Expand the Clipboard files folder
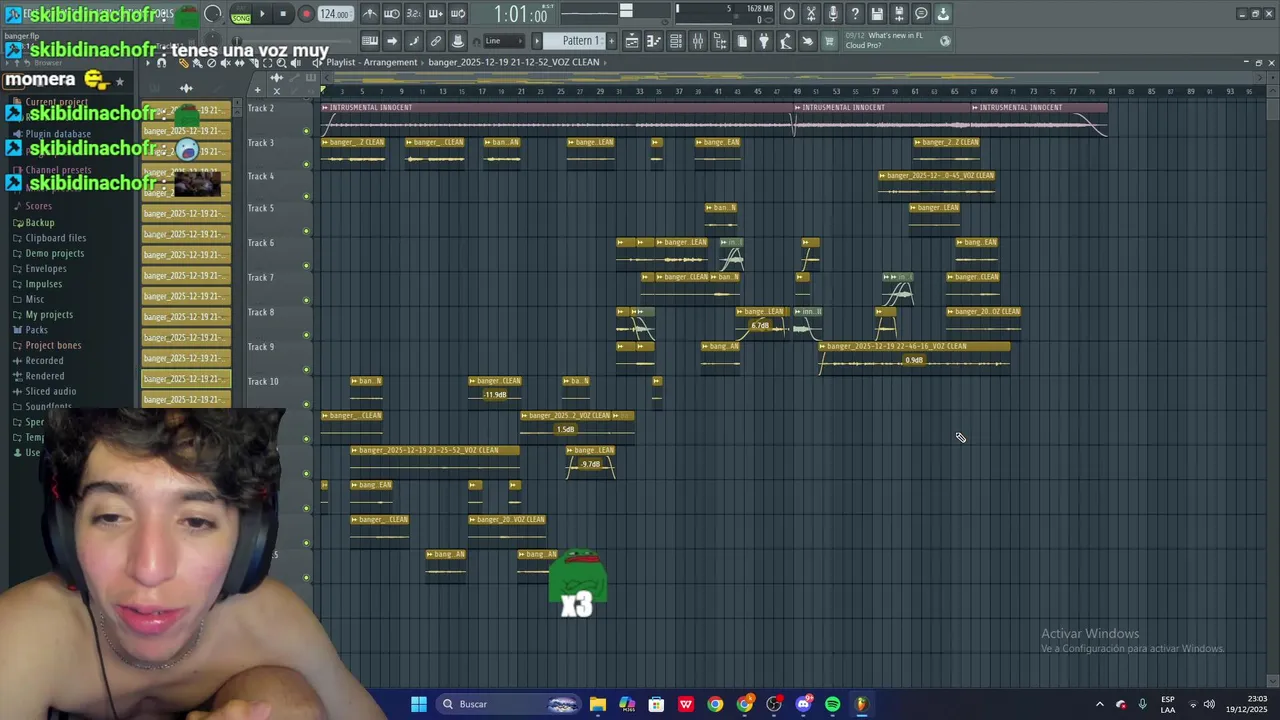The image size is (1280, 720). point(56,238)
